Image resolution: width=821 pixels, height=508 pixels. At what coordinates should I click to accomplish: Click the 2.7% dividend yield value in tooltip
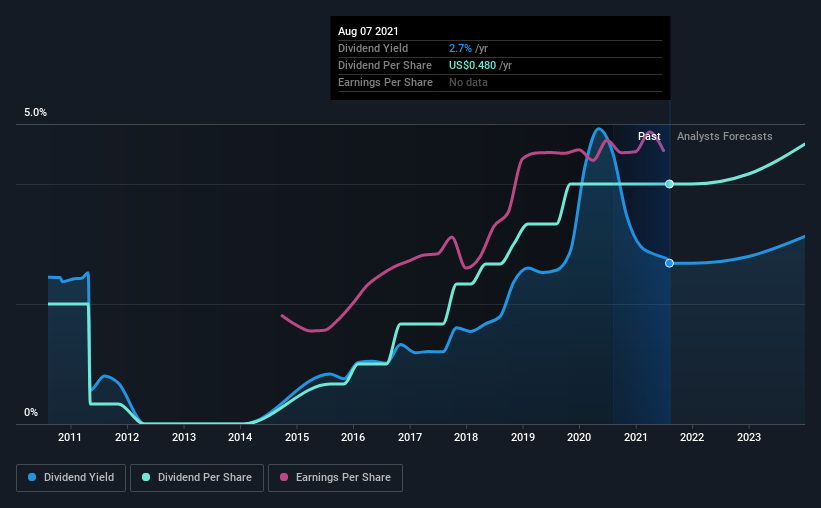460,48
